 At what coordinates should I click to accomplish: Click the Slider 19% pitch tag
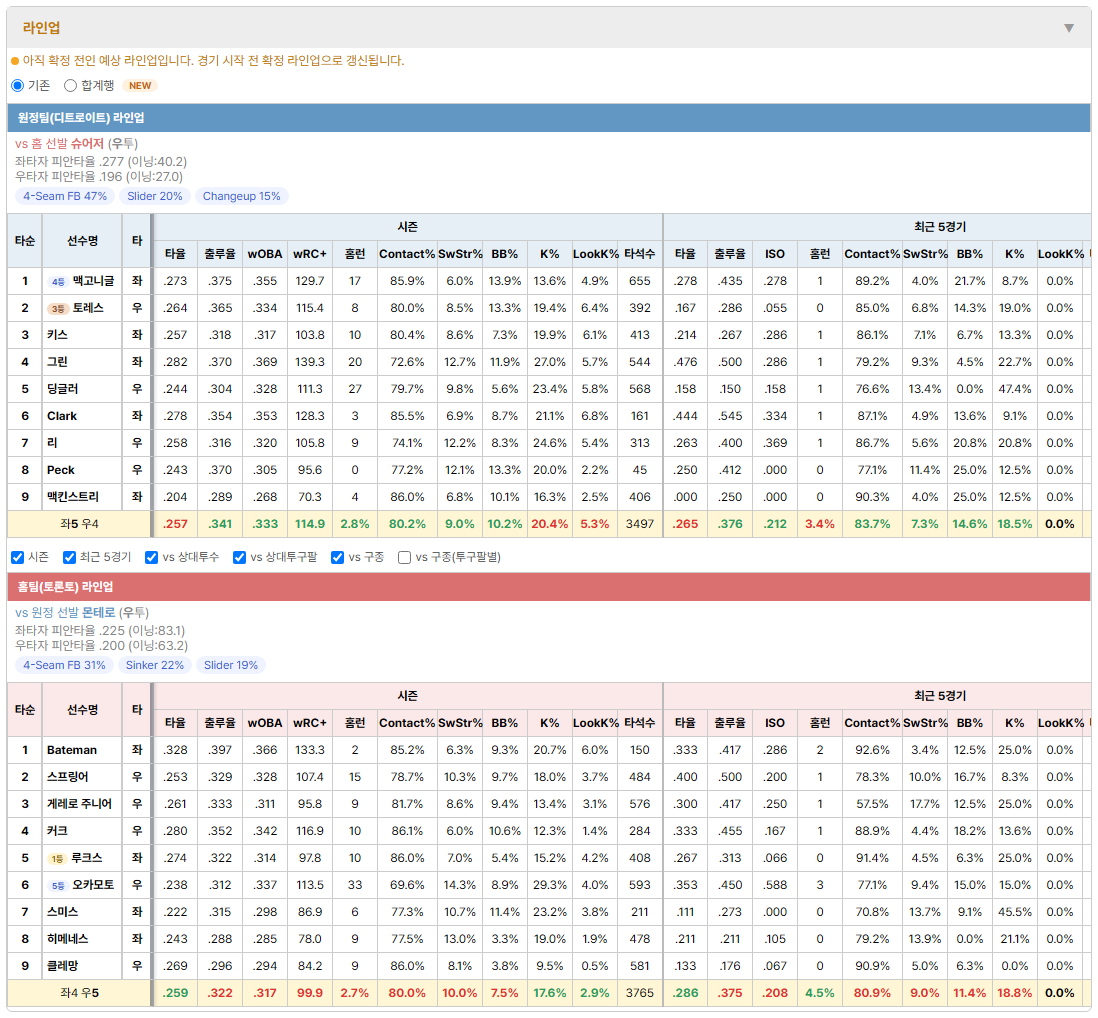click(x=231, y=665)
